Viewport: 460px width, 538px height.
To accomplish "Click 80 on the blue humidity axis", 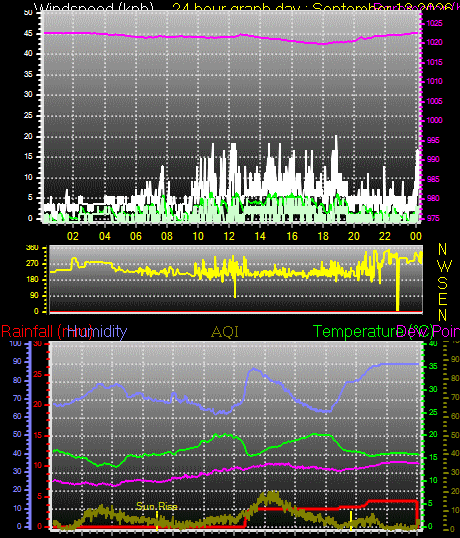I will 17,380.
